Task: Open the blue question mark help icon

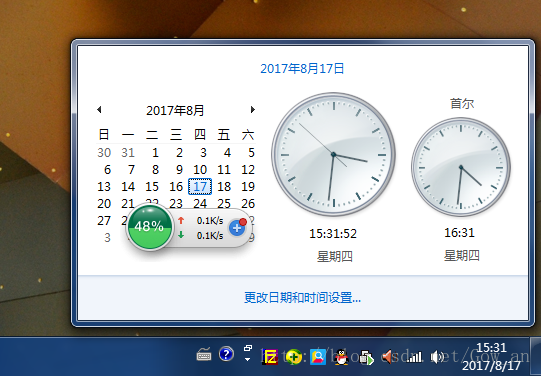Action: point(226,354)
